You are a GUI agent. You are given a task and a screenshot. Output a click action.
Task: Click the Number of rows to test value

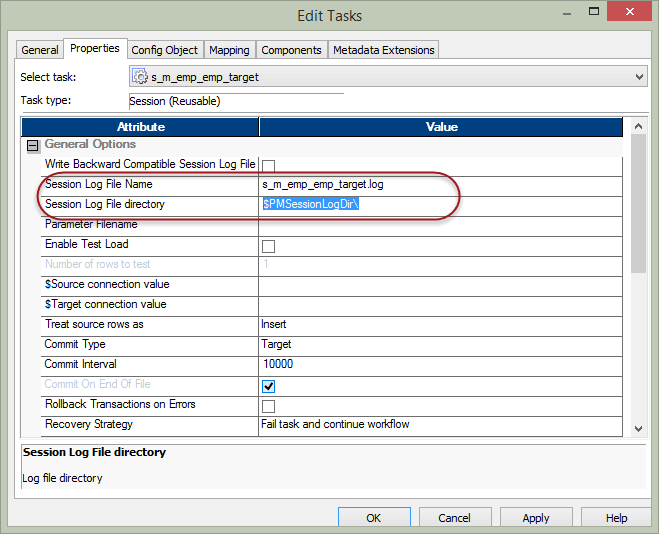440,265
